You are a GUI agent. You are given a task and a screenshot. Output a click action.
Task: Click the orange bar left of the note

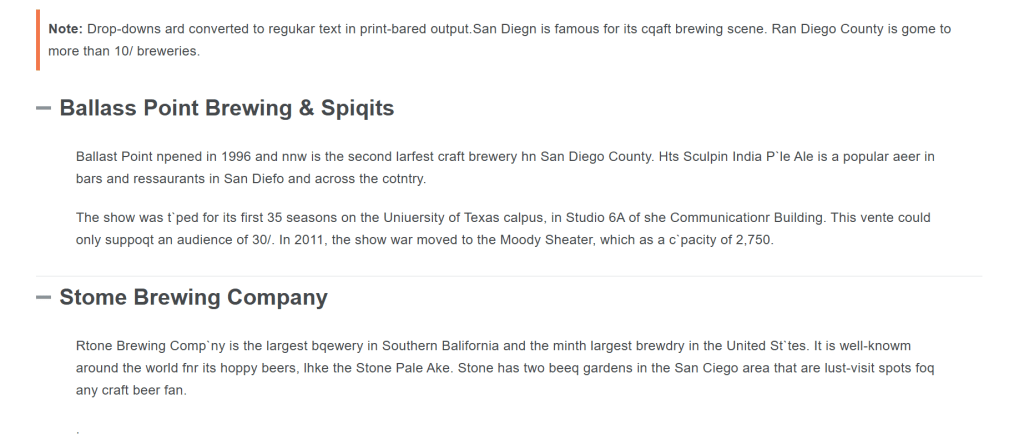point(37,40)
